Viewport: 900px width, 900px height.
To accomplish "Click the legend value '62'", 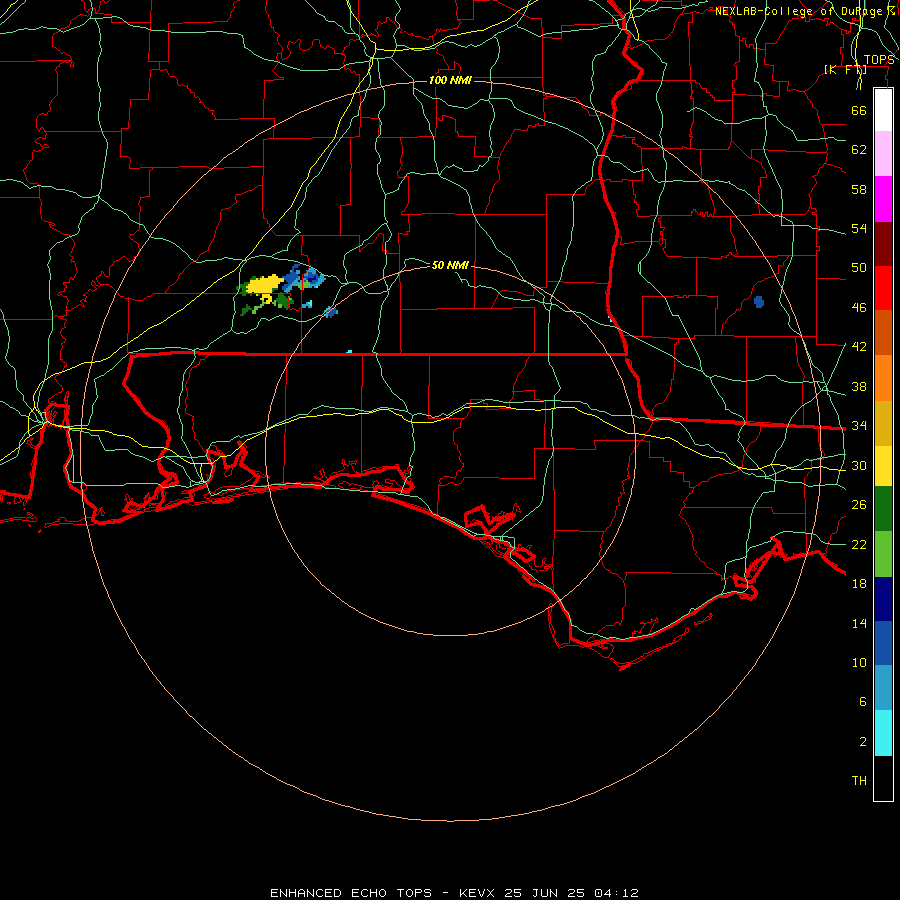I will tap(859, 150).
